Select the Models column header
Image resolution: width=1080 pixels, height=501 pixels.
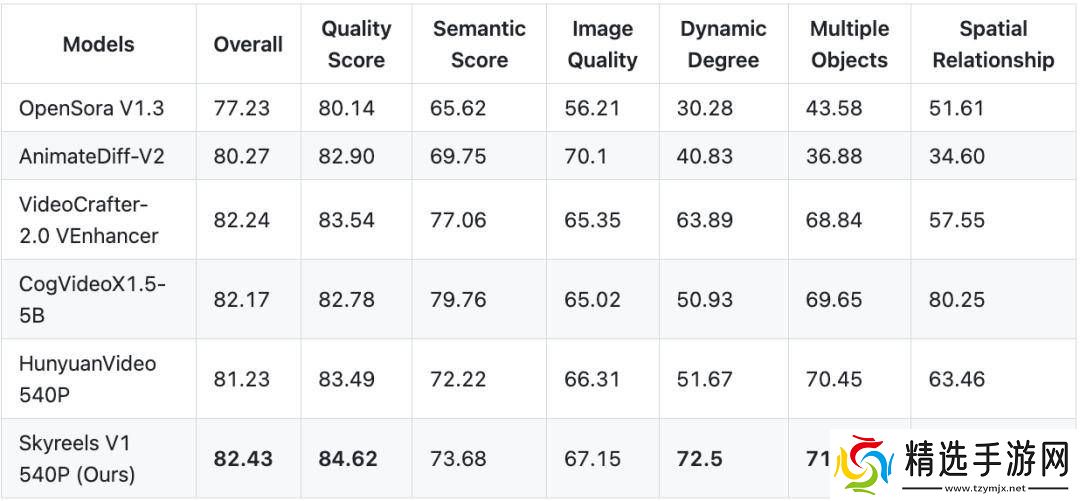point(98,44)
